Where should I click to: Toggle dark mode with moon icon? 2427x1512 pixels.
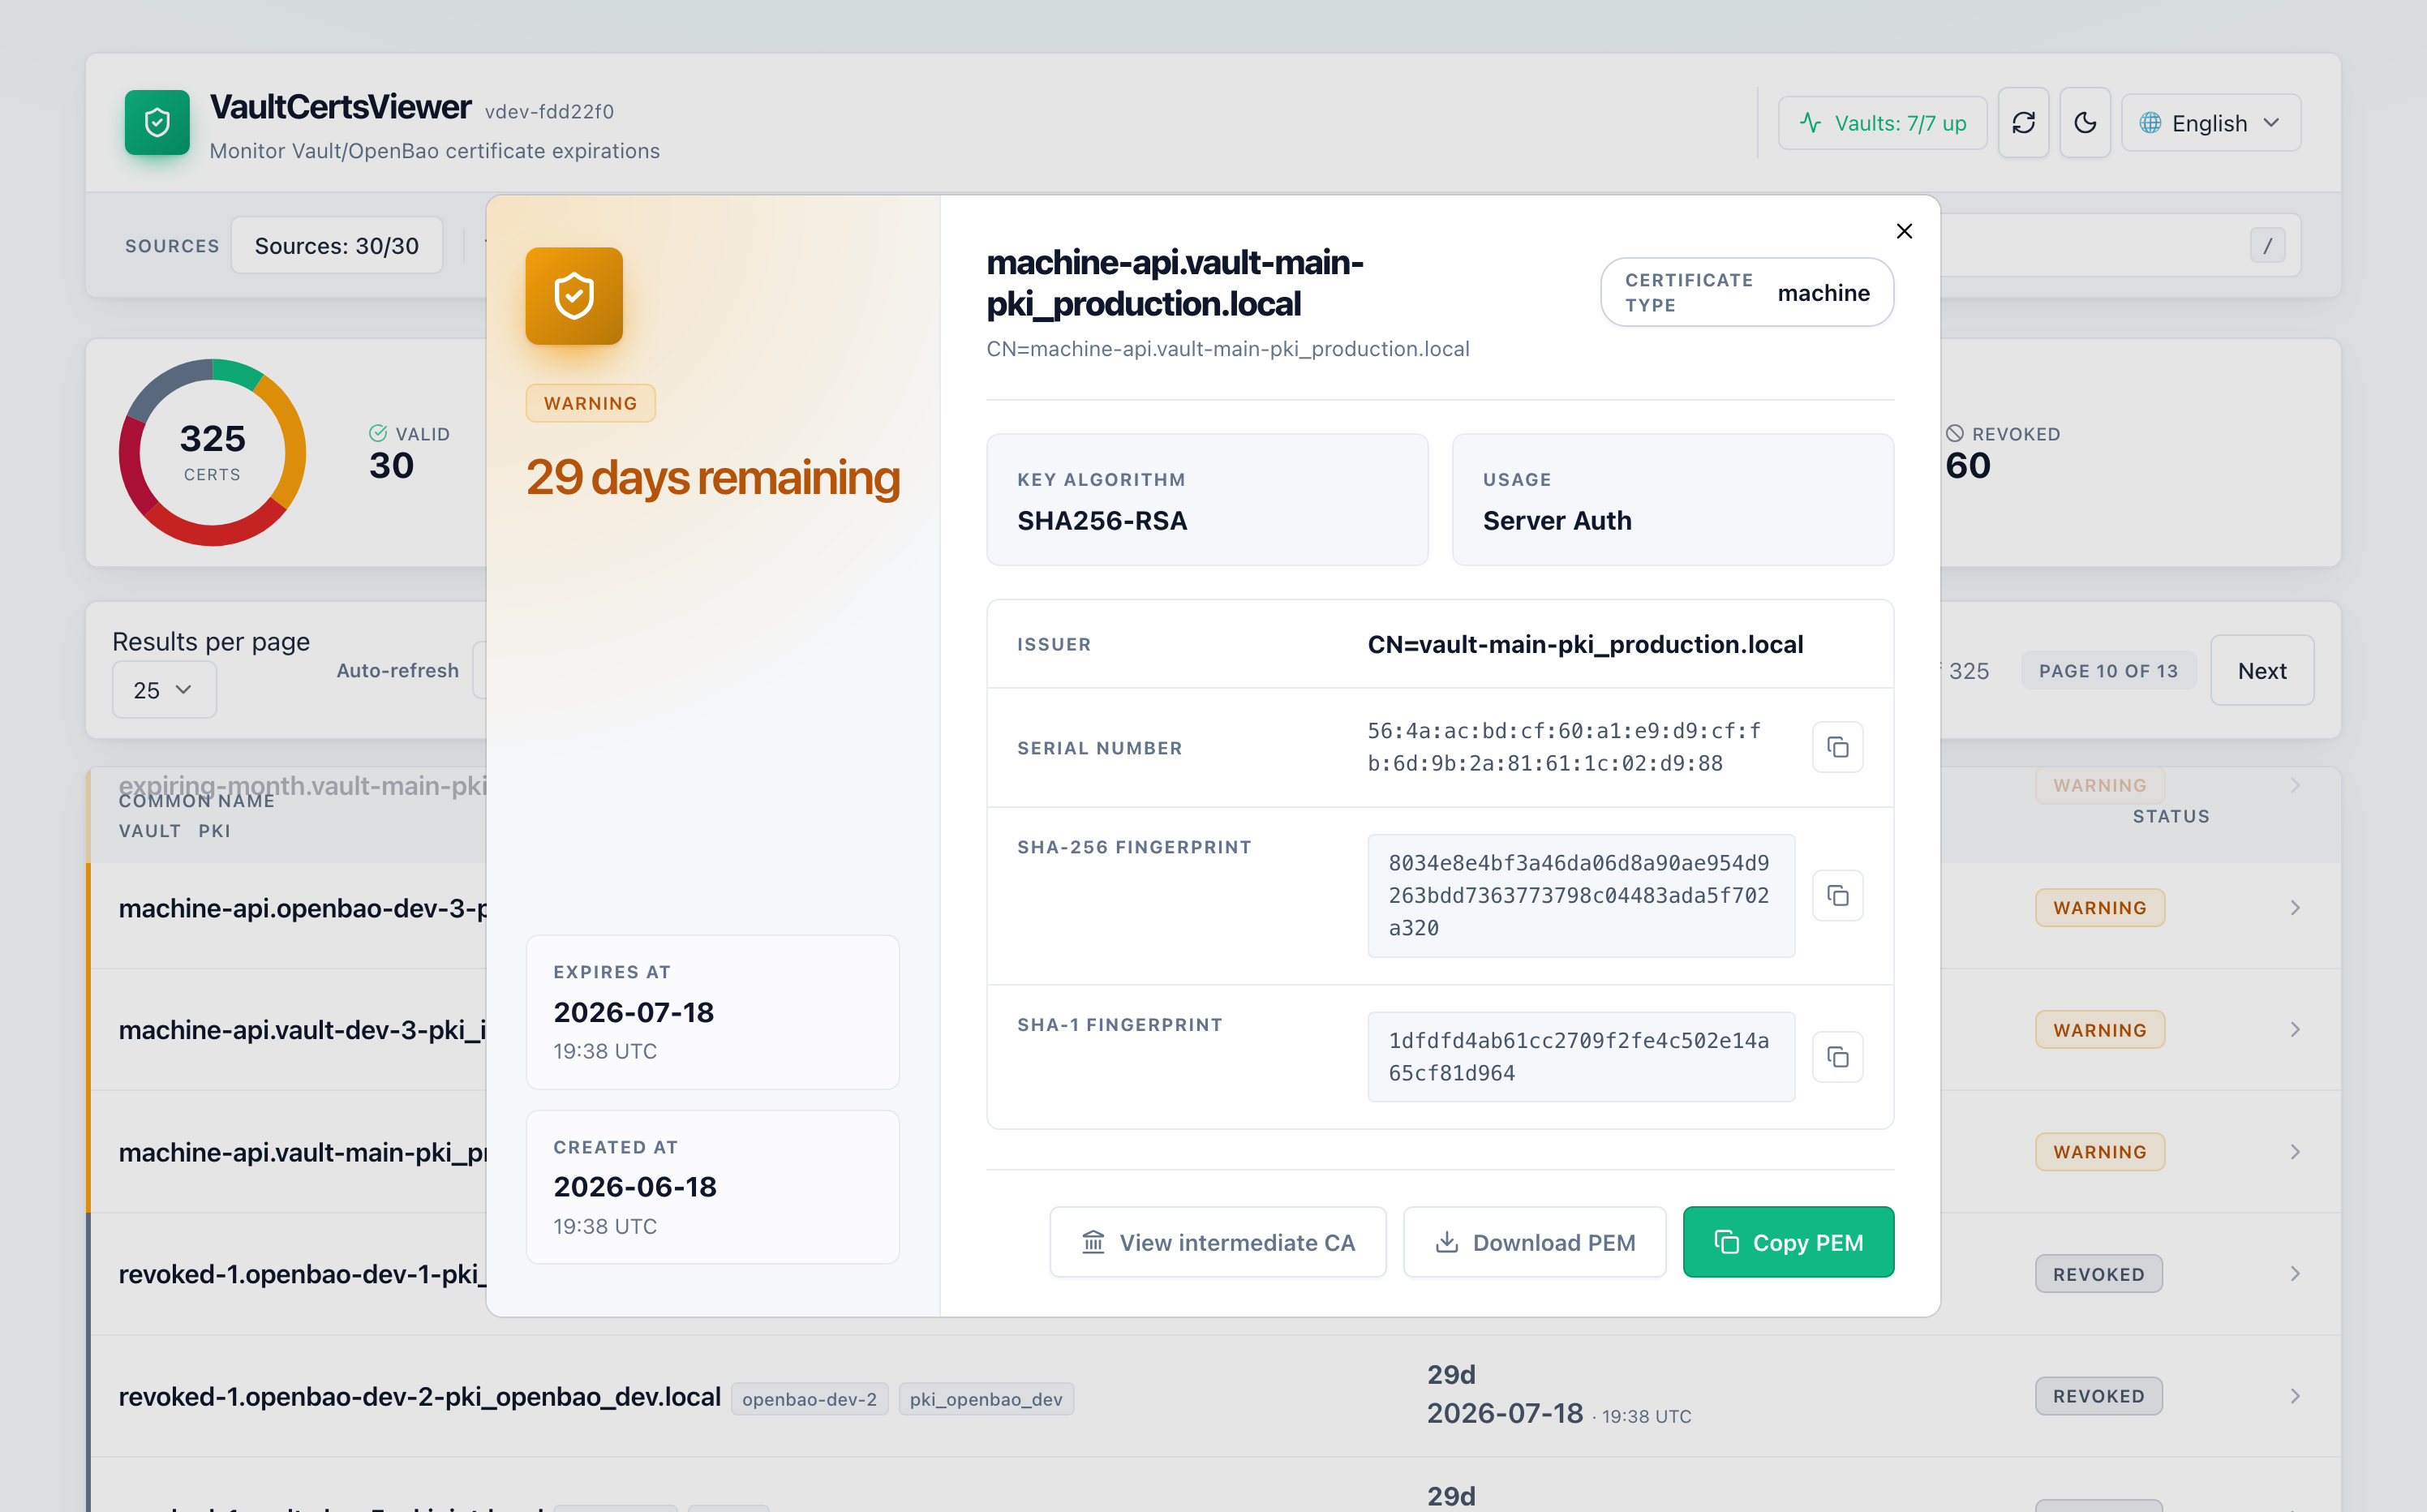point(2085,122)
